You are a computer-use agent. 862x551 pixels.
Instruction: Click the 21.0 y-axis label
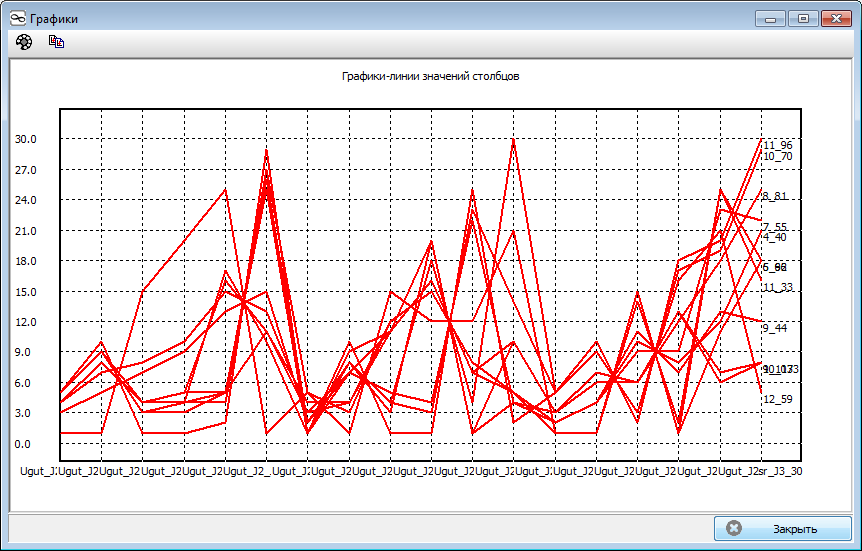(26, 231)
